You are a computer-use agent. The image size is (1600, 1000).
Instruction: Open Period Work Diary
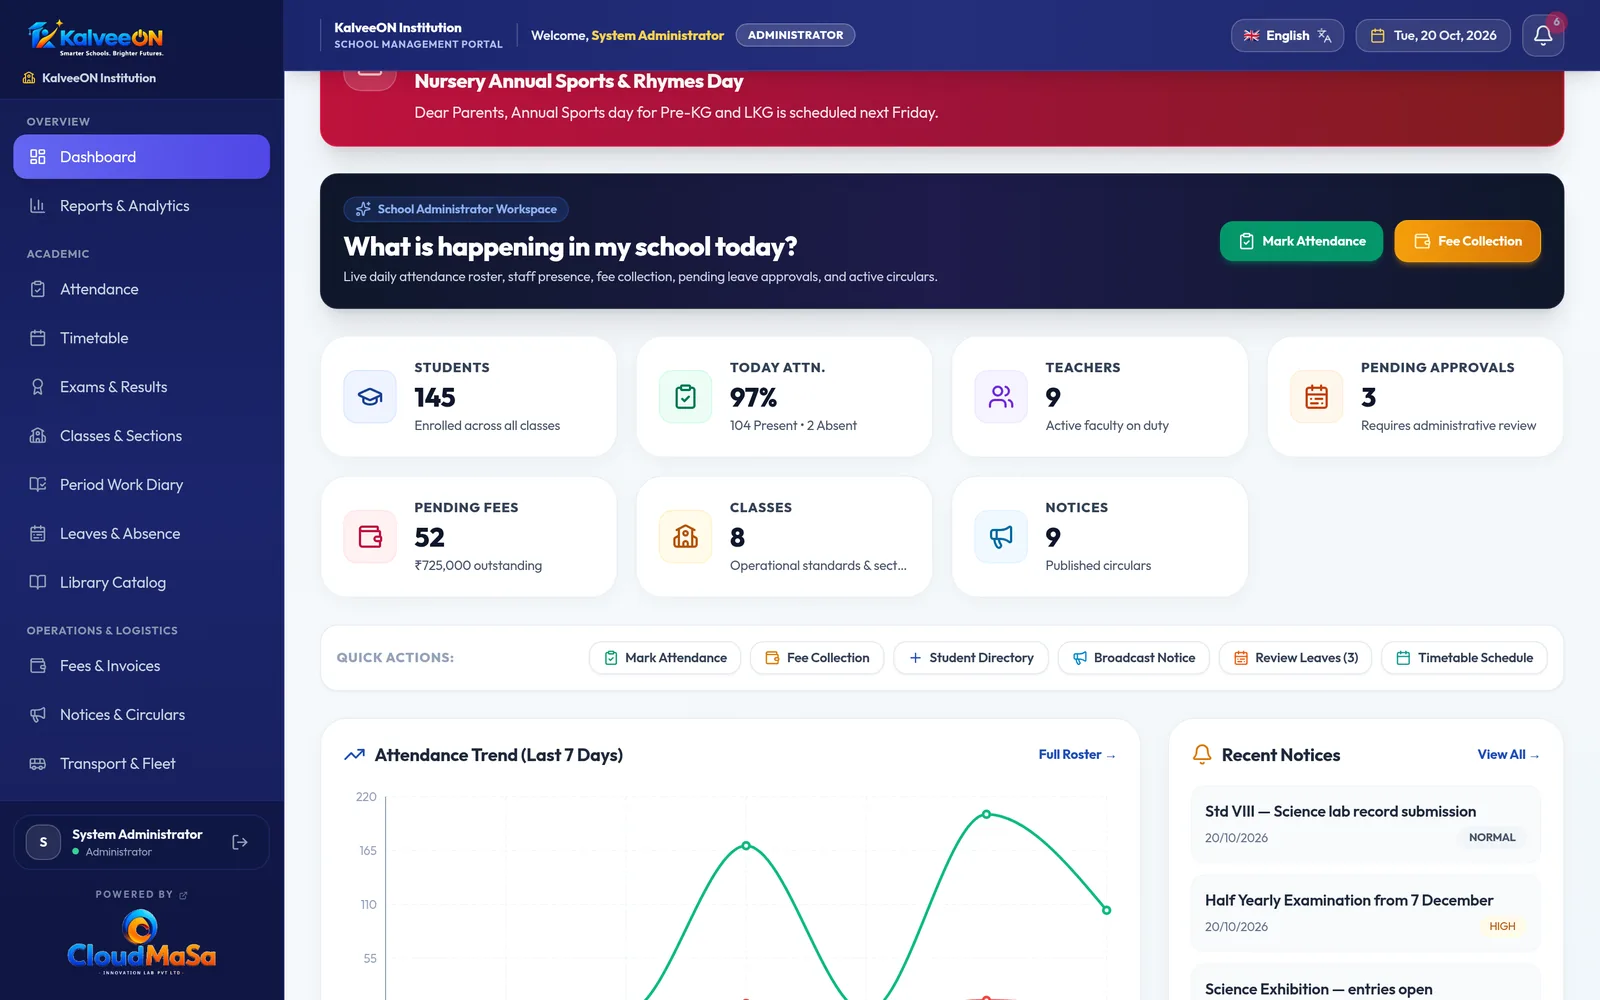(141, 485)
